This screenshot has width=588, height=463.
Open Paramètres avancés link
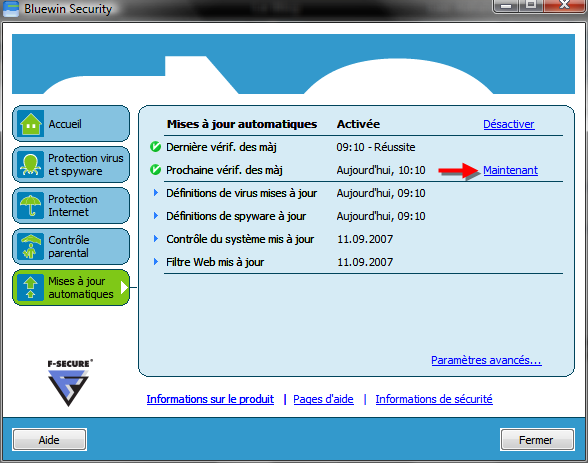[486, 360]
